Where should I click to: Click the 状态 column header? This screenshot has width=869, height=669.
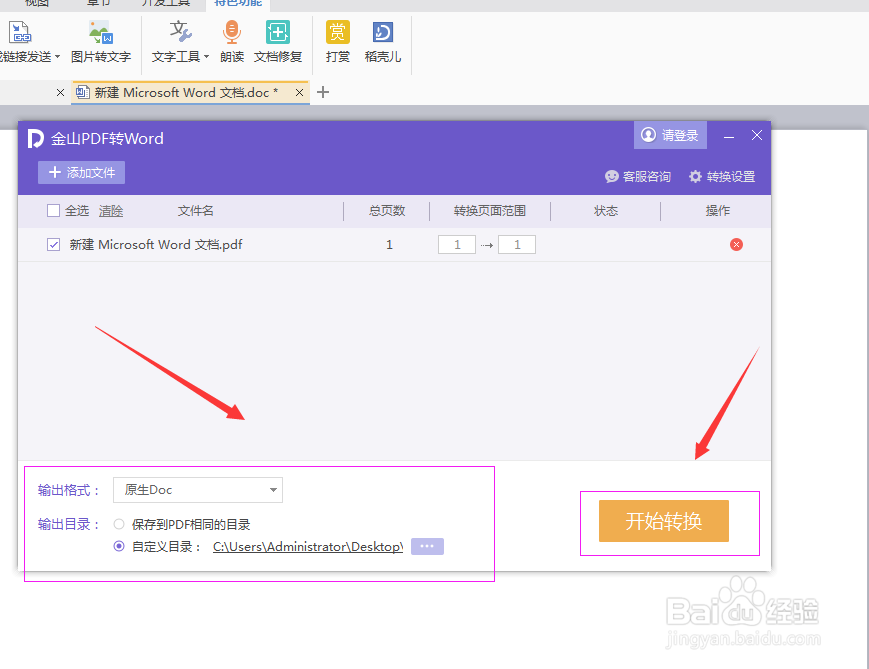coord(605,211)
